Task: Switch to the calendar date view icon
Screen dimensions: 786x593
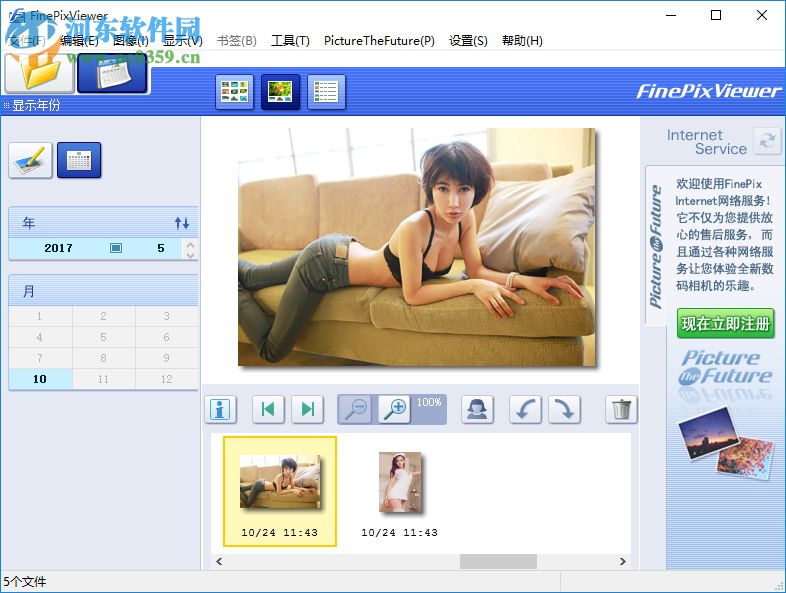Action: [113, 73]
